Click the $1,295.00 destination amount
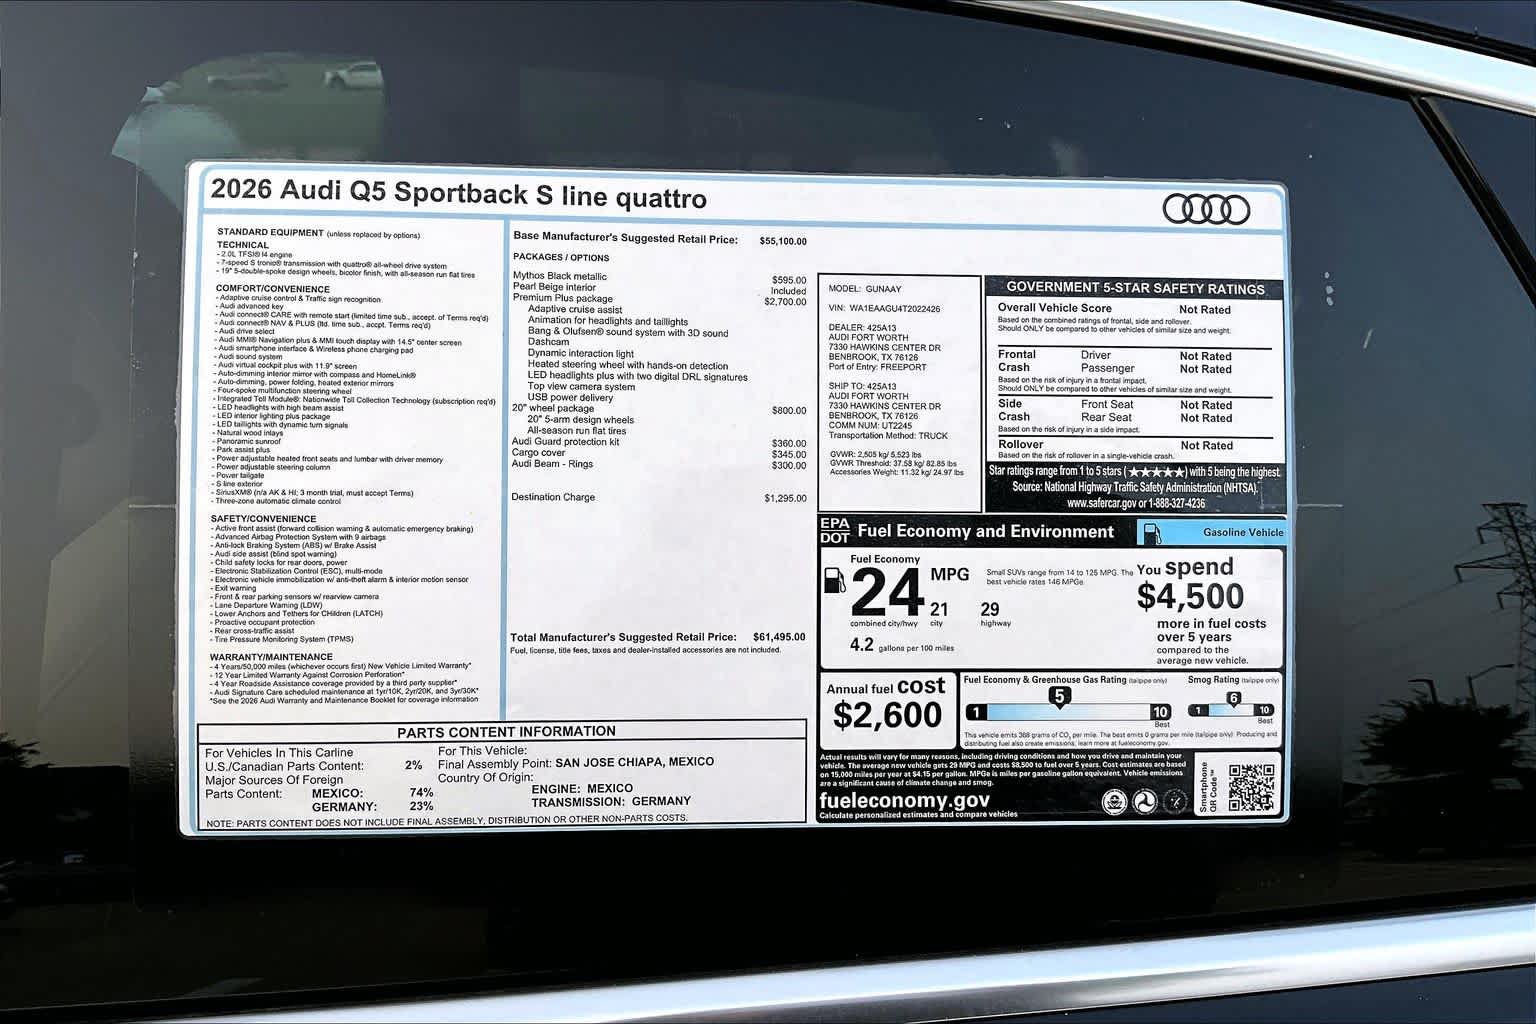1536x1024 pixels. tap(785, 498)
